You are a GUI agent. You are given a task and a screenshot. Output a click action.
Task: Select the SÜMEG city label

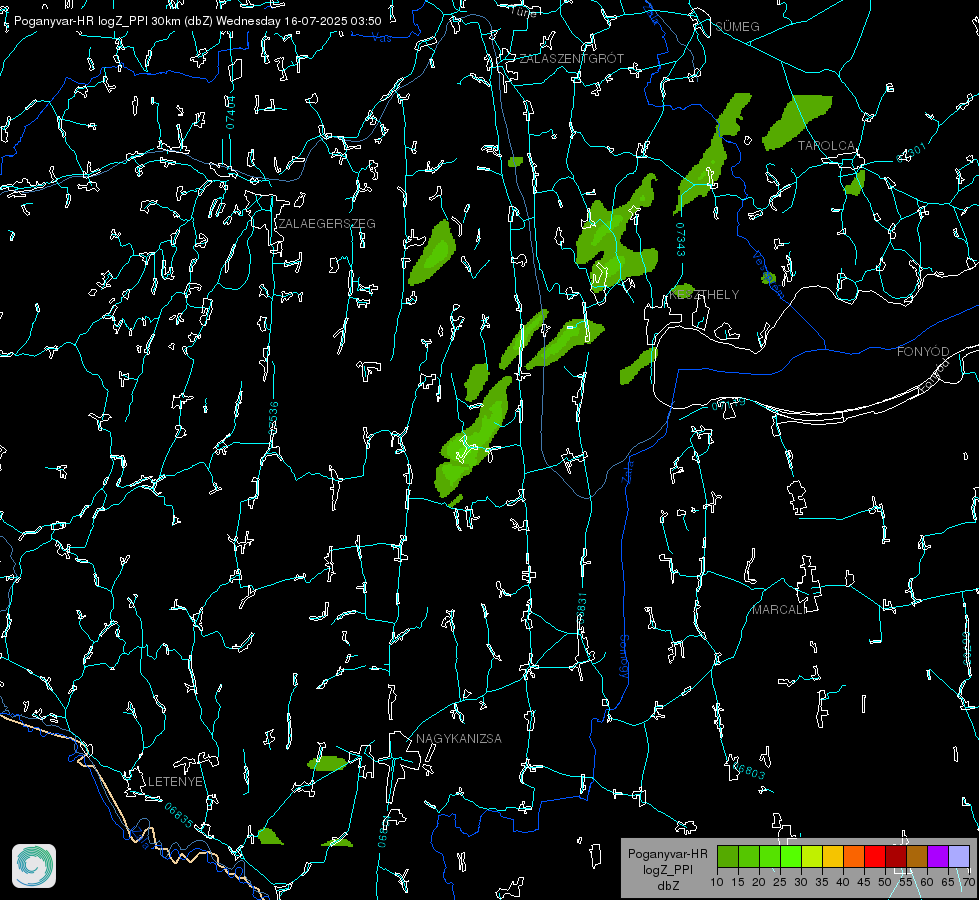click(x=737, y=27)
